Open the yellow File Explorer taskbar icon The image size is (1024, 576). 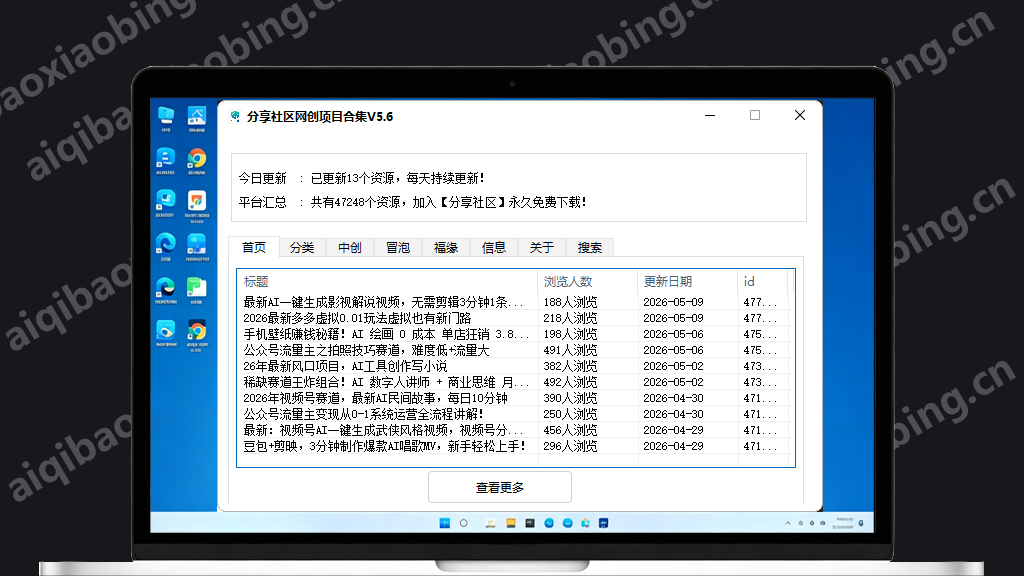[x=511, y=523]
